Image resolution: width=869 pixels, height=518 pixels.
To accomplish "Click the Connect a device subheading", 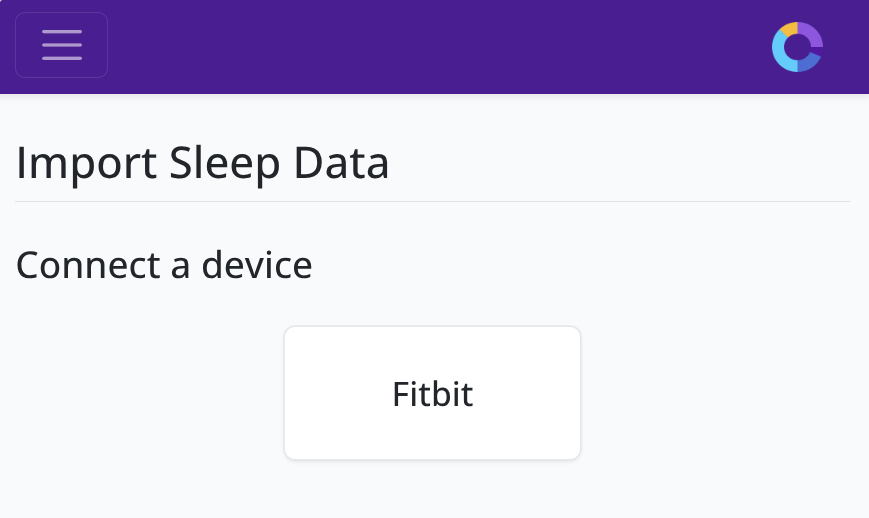I will (164, 265).
